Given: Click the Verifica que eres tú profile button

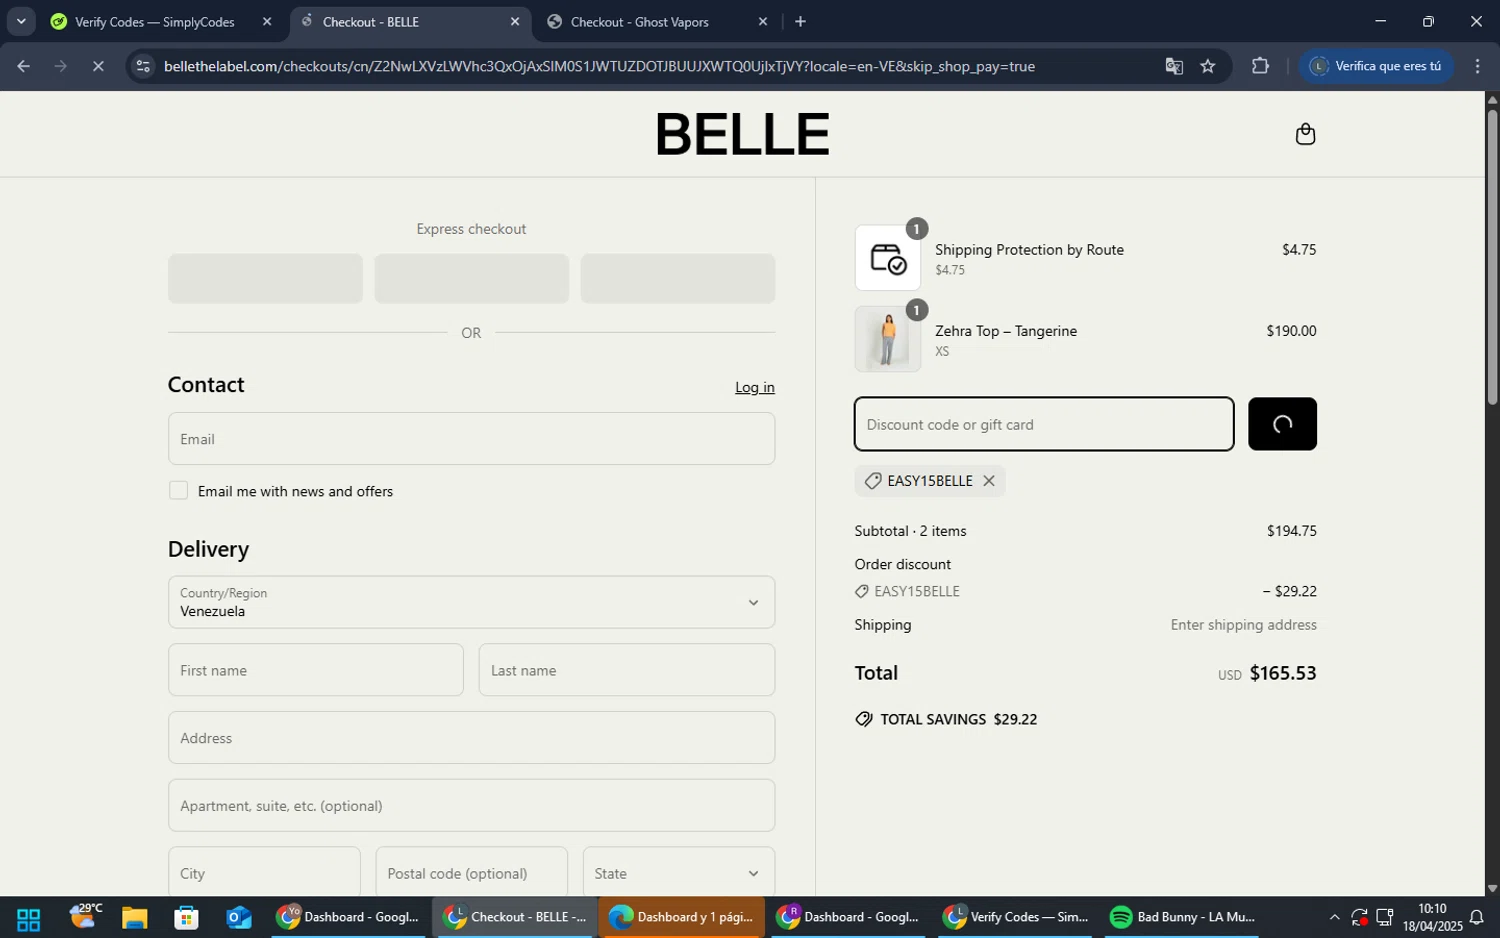Looking at the screenshot, I should (x=1376, y=66).
